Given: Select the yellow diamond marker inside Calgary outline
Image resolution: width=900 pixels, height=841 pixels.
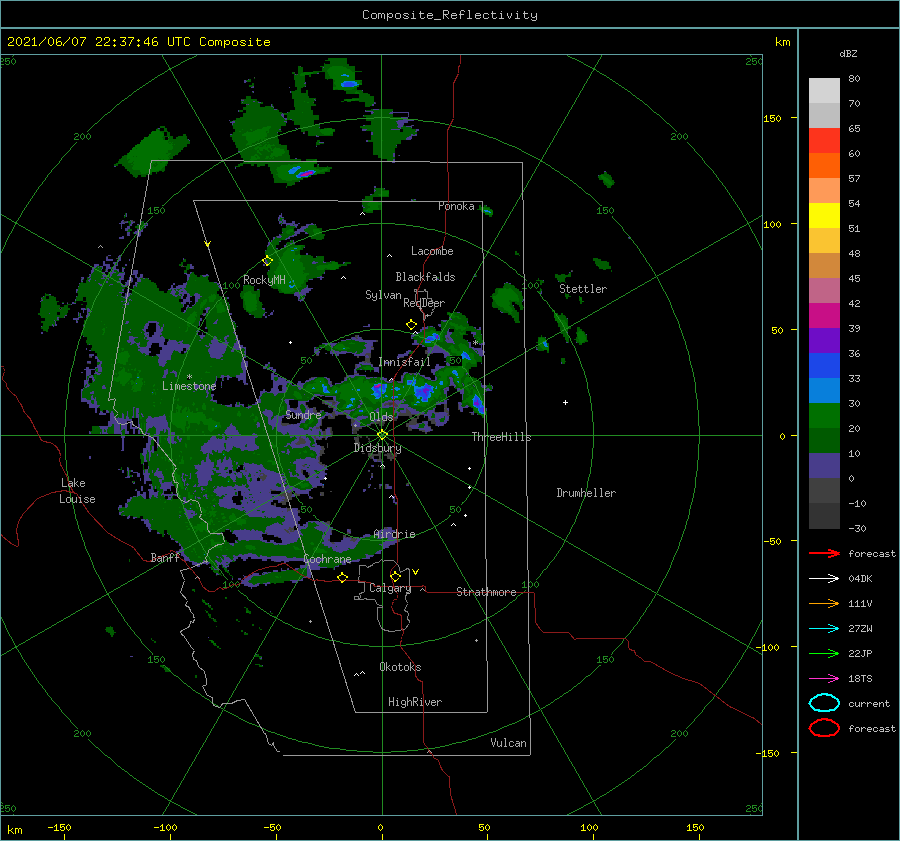Looking at the screenshot, I should point(395,576).
